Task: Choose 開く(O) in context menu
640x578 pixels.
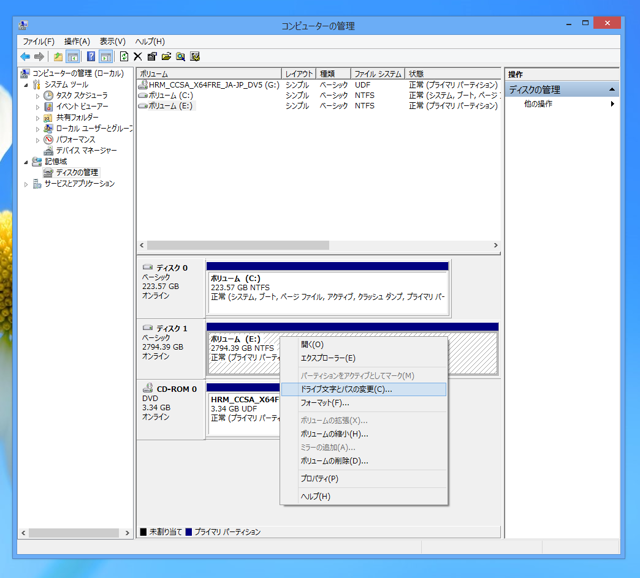Action: (x=364, y=345)
